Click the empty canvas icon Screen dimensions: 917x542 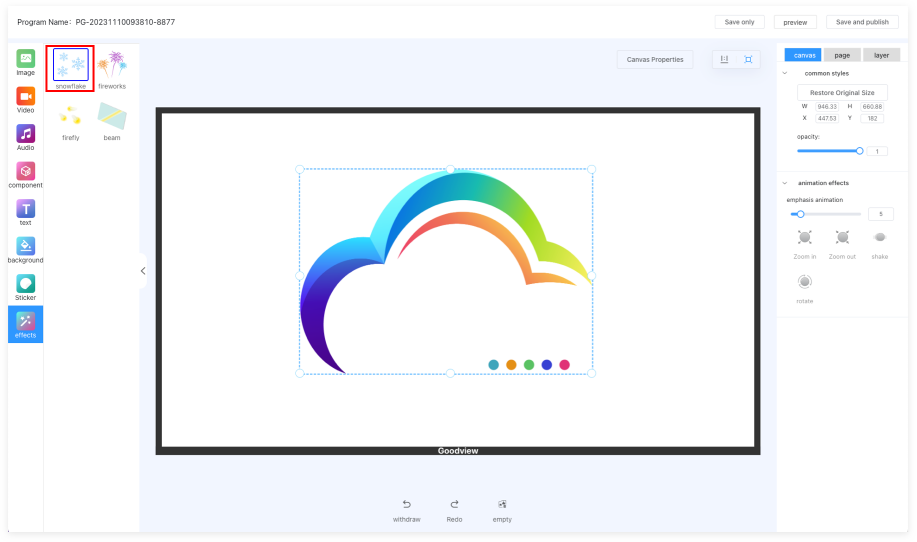point(502,505)
